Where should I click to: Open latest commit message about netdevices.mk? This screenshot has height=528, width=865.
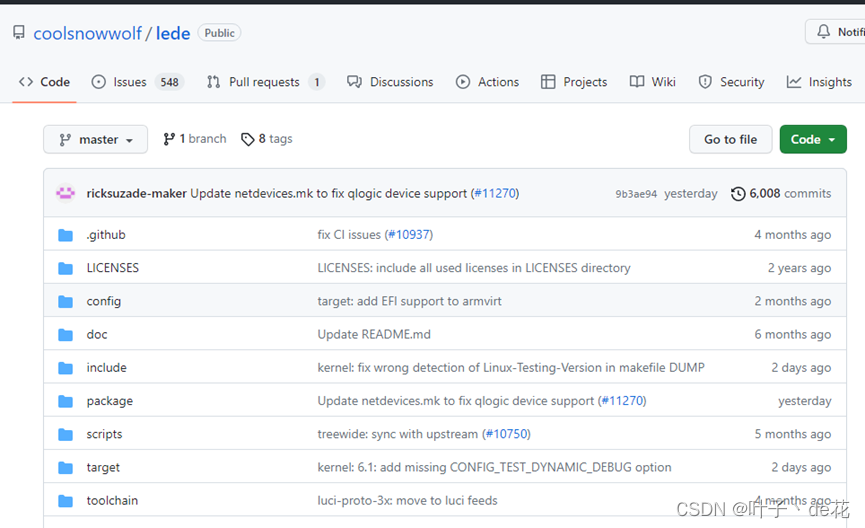(328, 193)
